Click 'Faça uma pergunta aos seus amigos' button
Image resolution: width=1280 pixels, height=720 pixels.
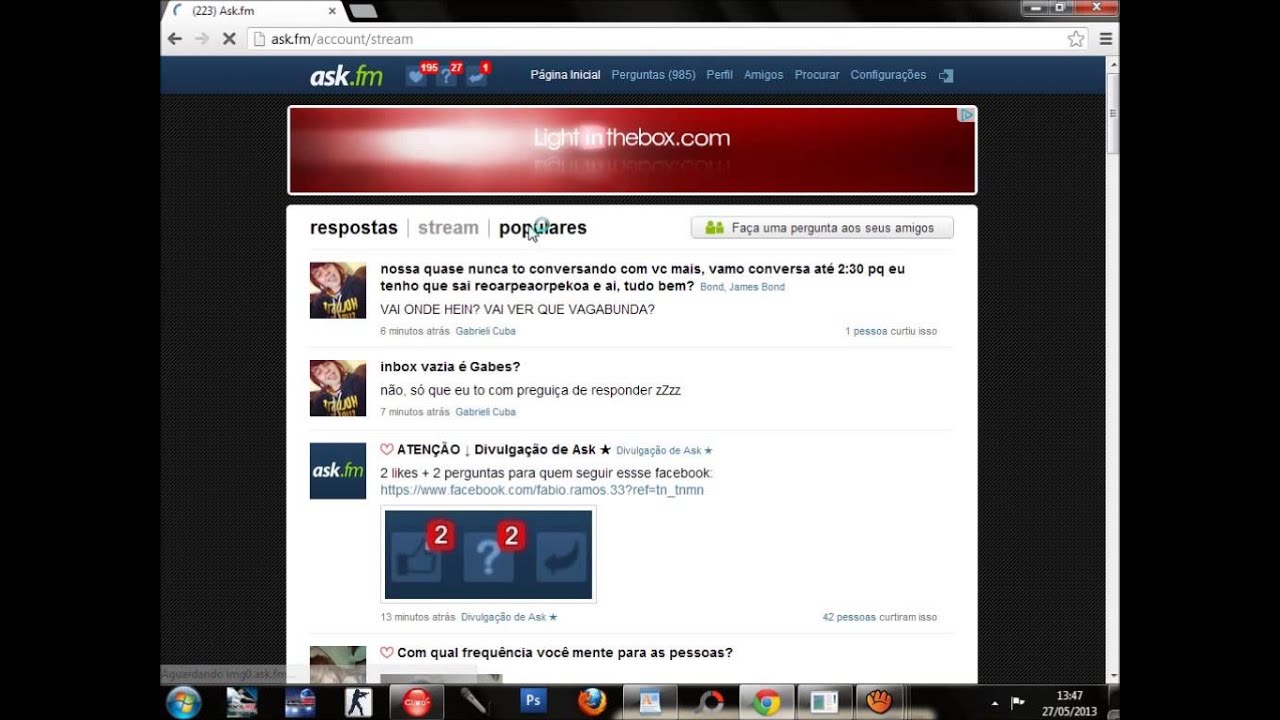pos(822,228)
